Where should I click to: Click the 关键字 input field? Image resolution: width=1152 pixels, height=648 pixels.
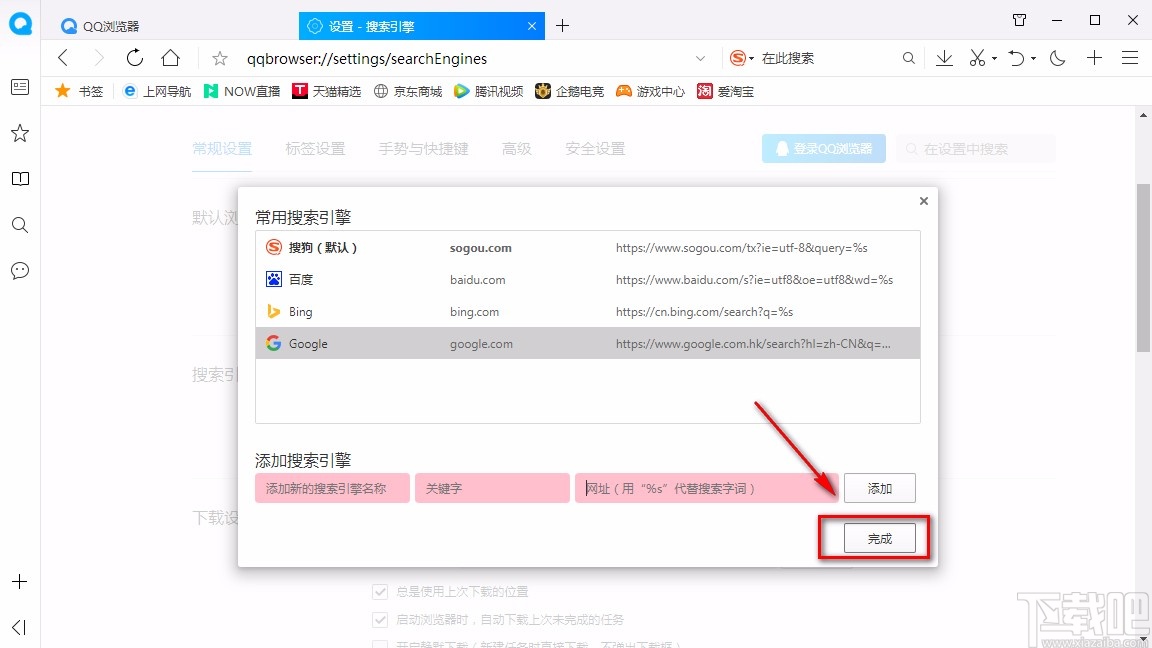[x=492, y=488]
